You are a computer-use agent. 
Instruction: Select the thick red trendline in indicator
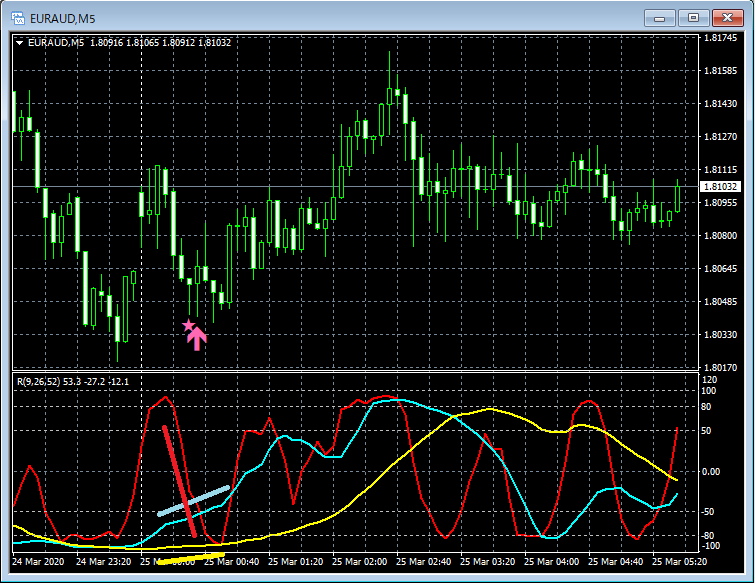pyautogui.click(x=179, y=480)
